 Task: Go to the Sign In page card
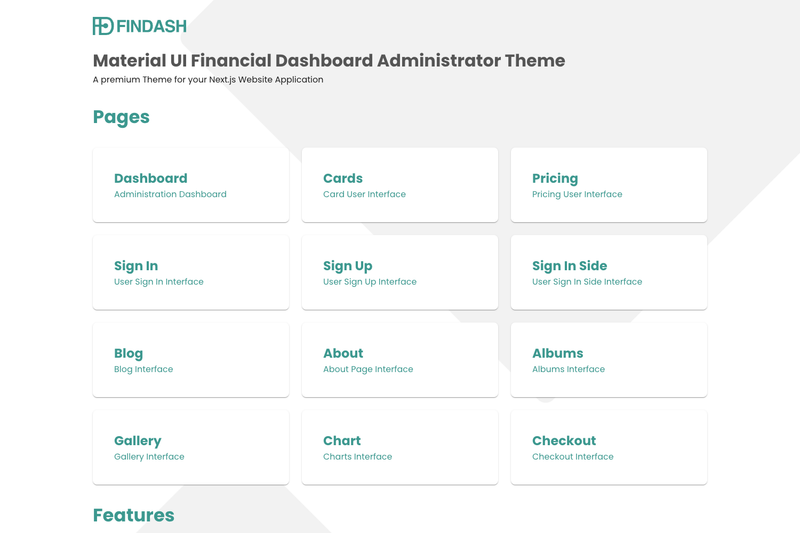click(x=191, y=272)
